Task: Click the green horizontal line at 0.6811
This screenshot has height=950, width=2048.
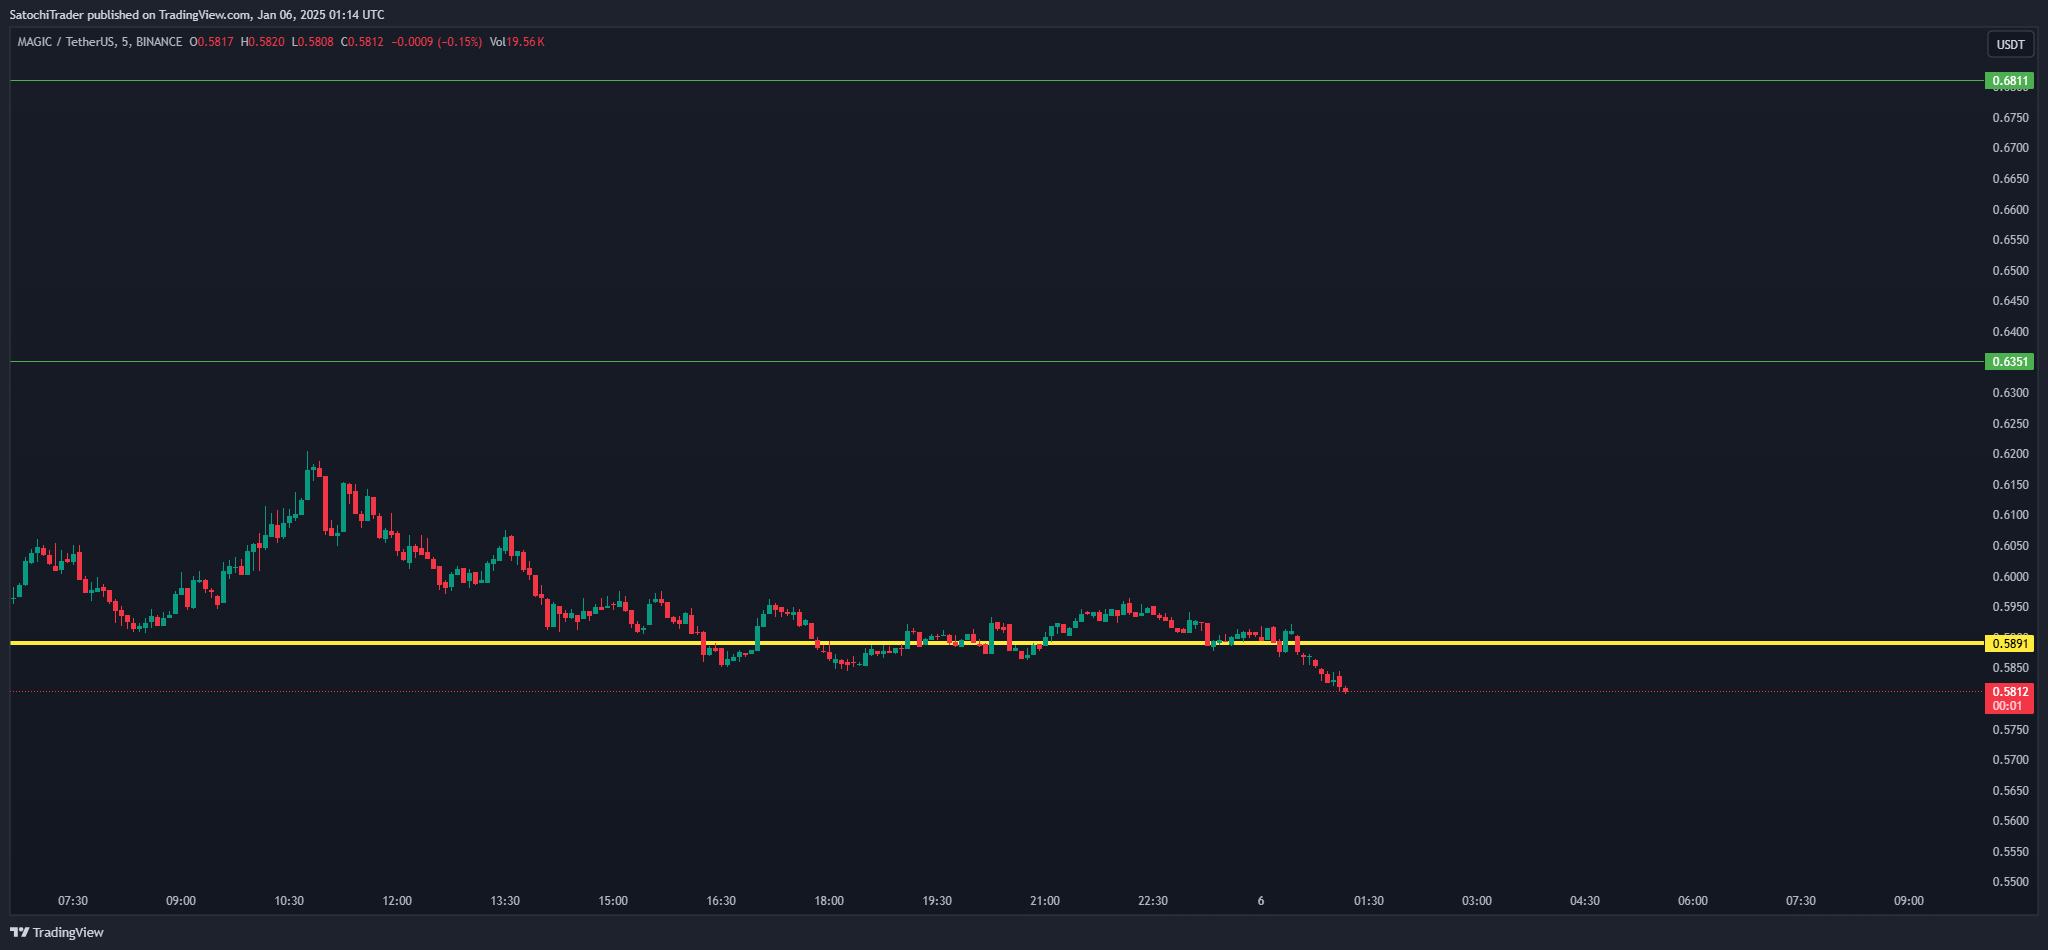Action: click(x=996, y=80)
